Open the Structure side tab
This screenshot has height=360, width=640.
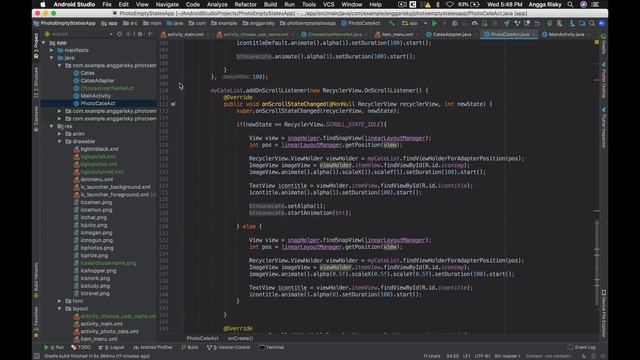click(36, 82)
